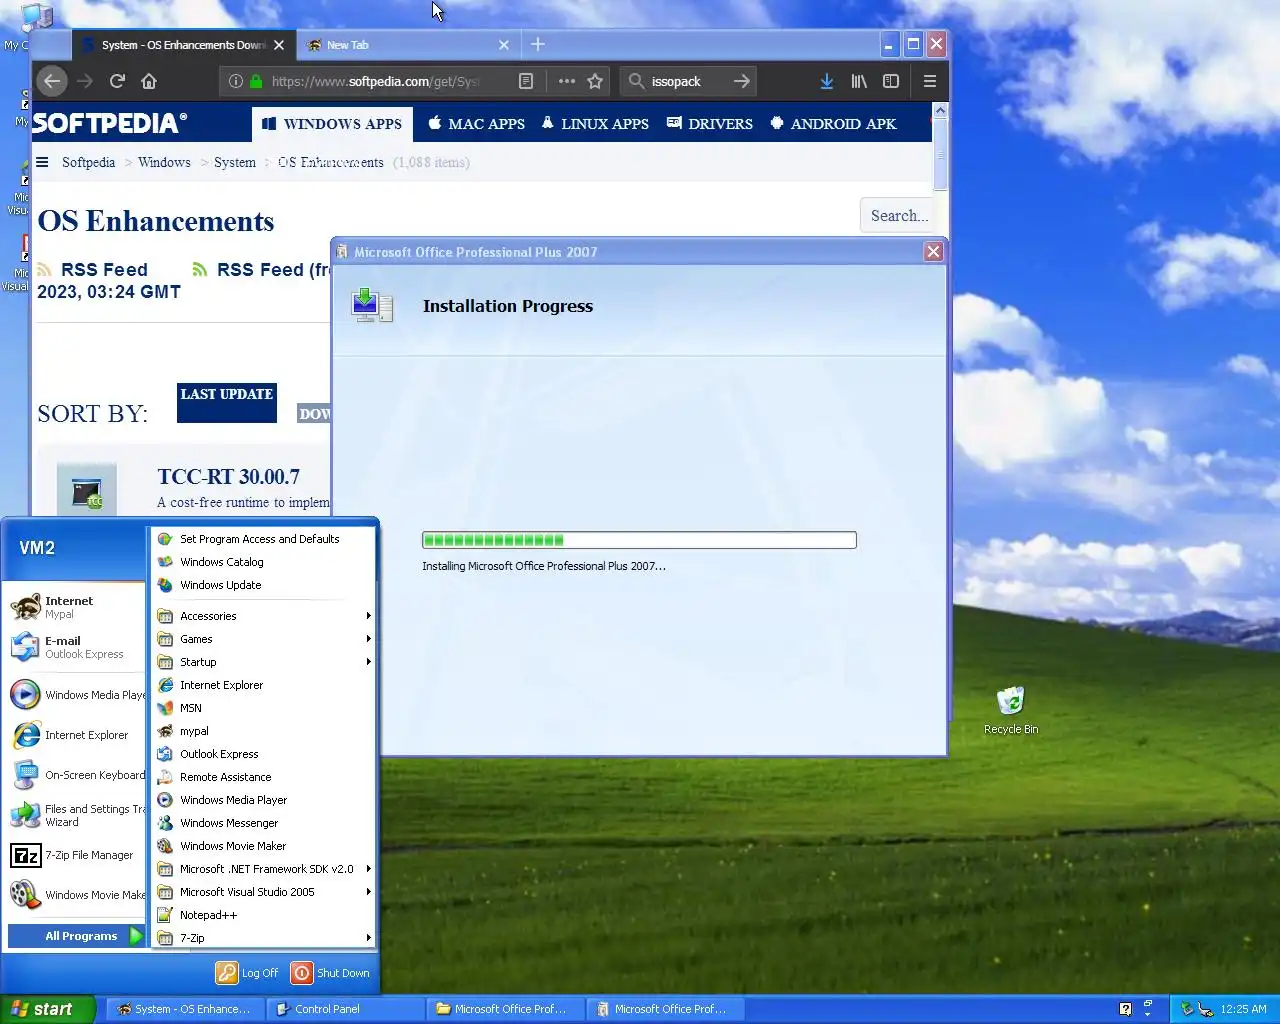Select the Drivers navigation tab
The width and height of the screenshot is (1280, 1024).
pos(710,124)
